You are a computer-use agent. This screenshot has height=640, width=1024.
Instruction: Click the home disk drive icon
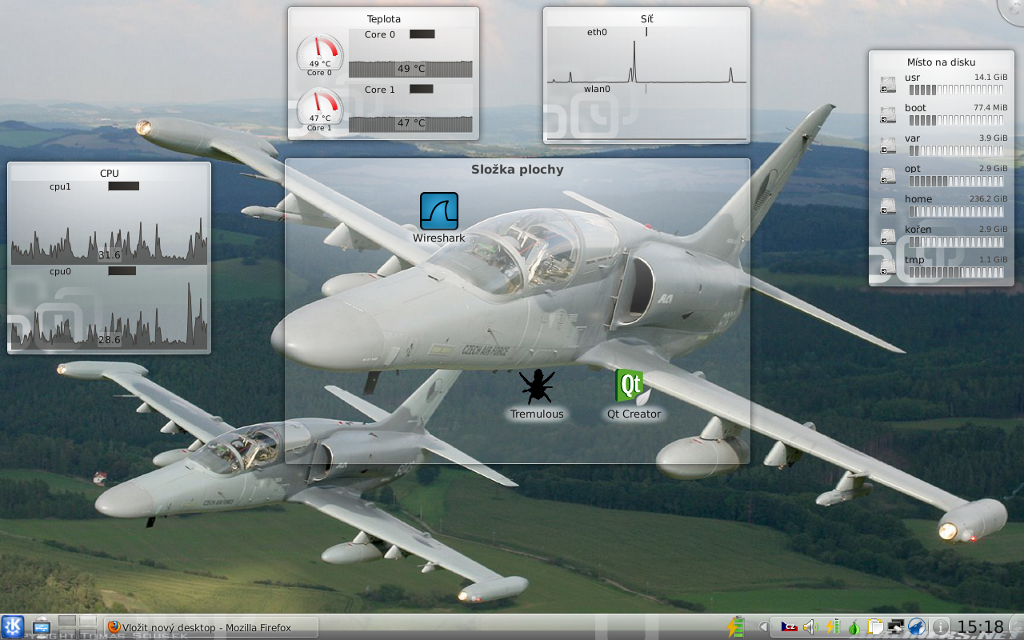(888, 206)
